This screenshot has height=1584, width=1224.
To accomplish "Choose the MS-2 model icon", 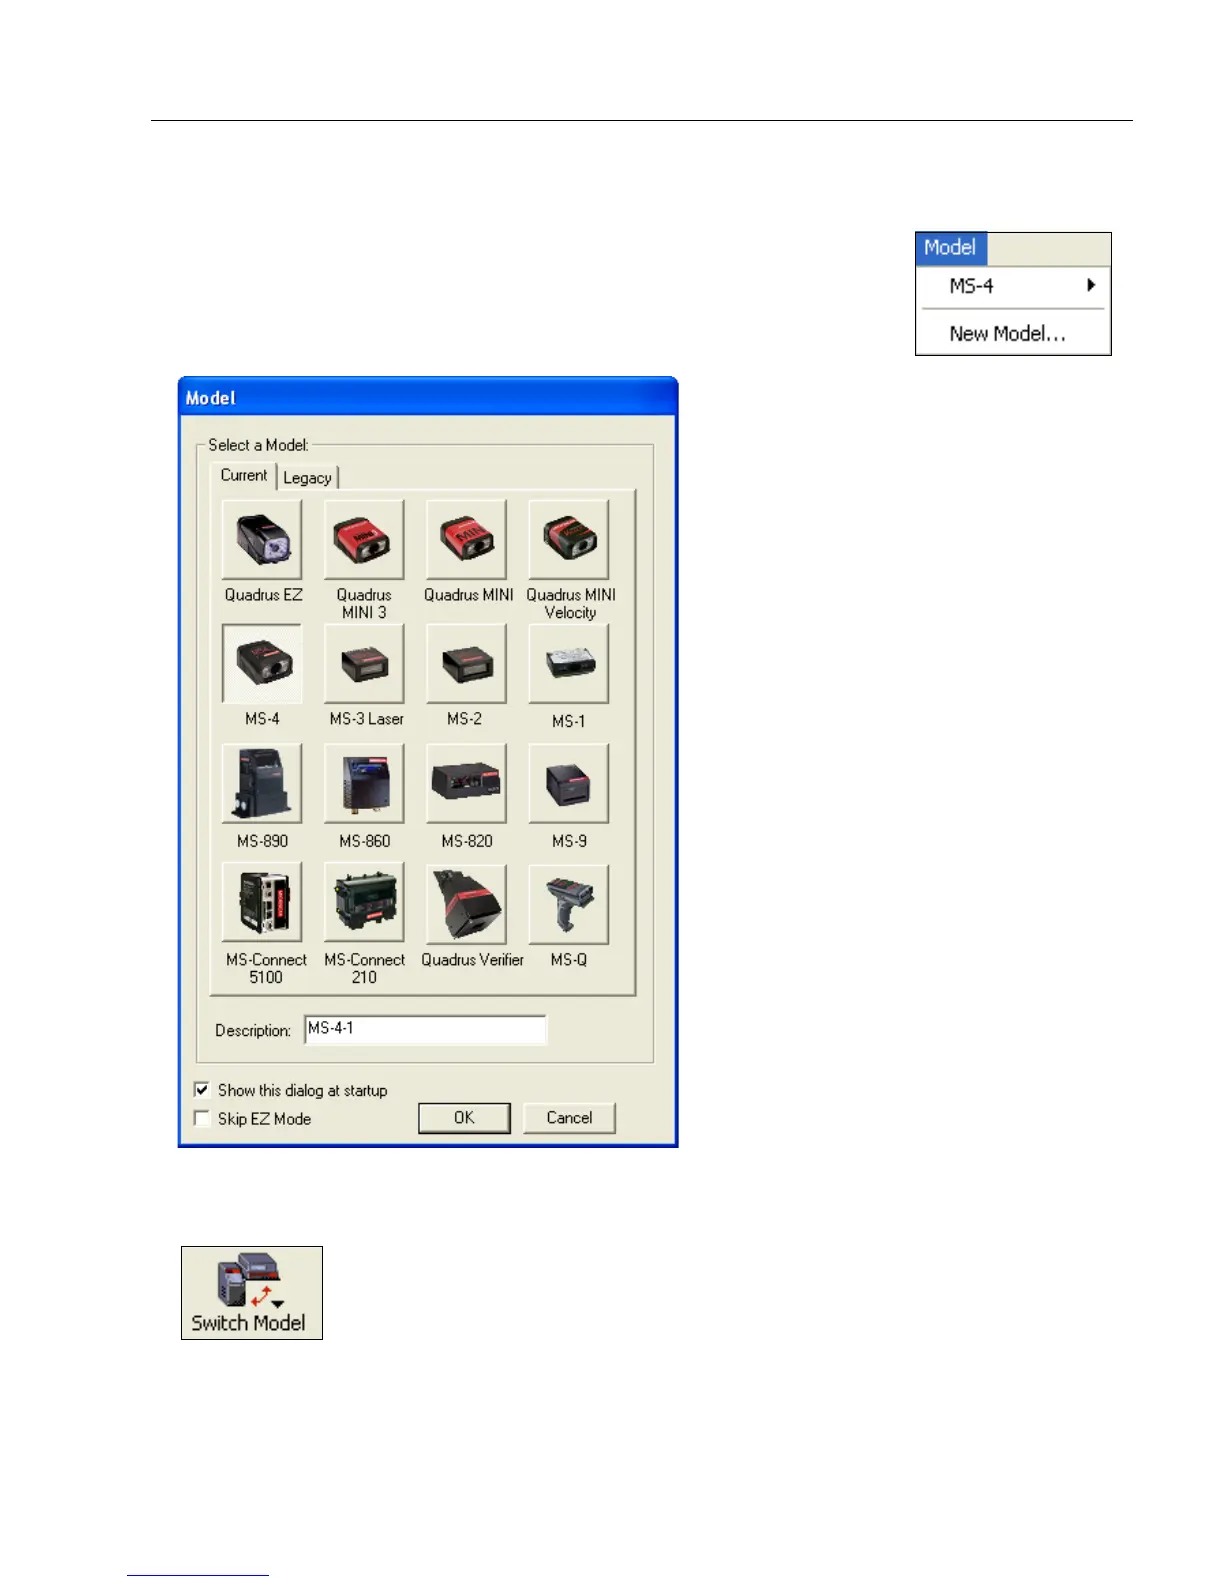I will (x=466, y=663).
